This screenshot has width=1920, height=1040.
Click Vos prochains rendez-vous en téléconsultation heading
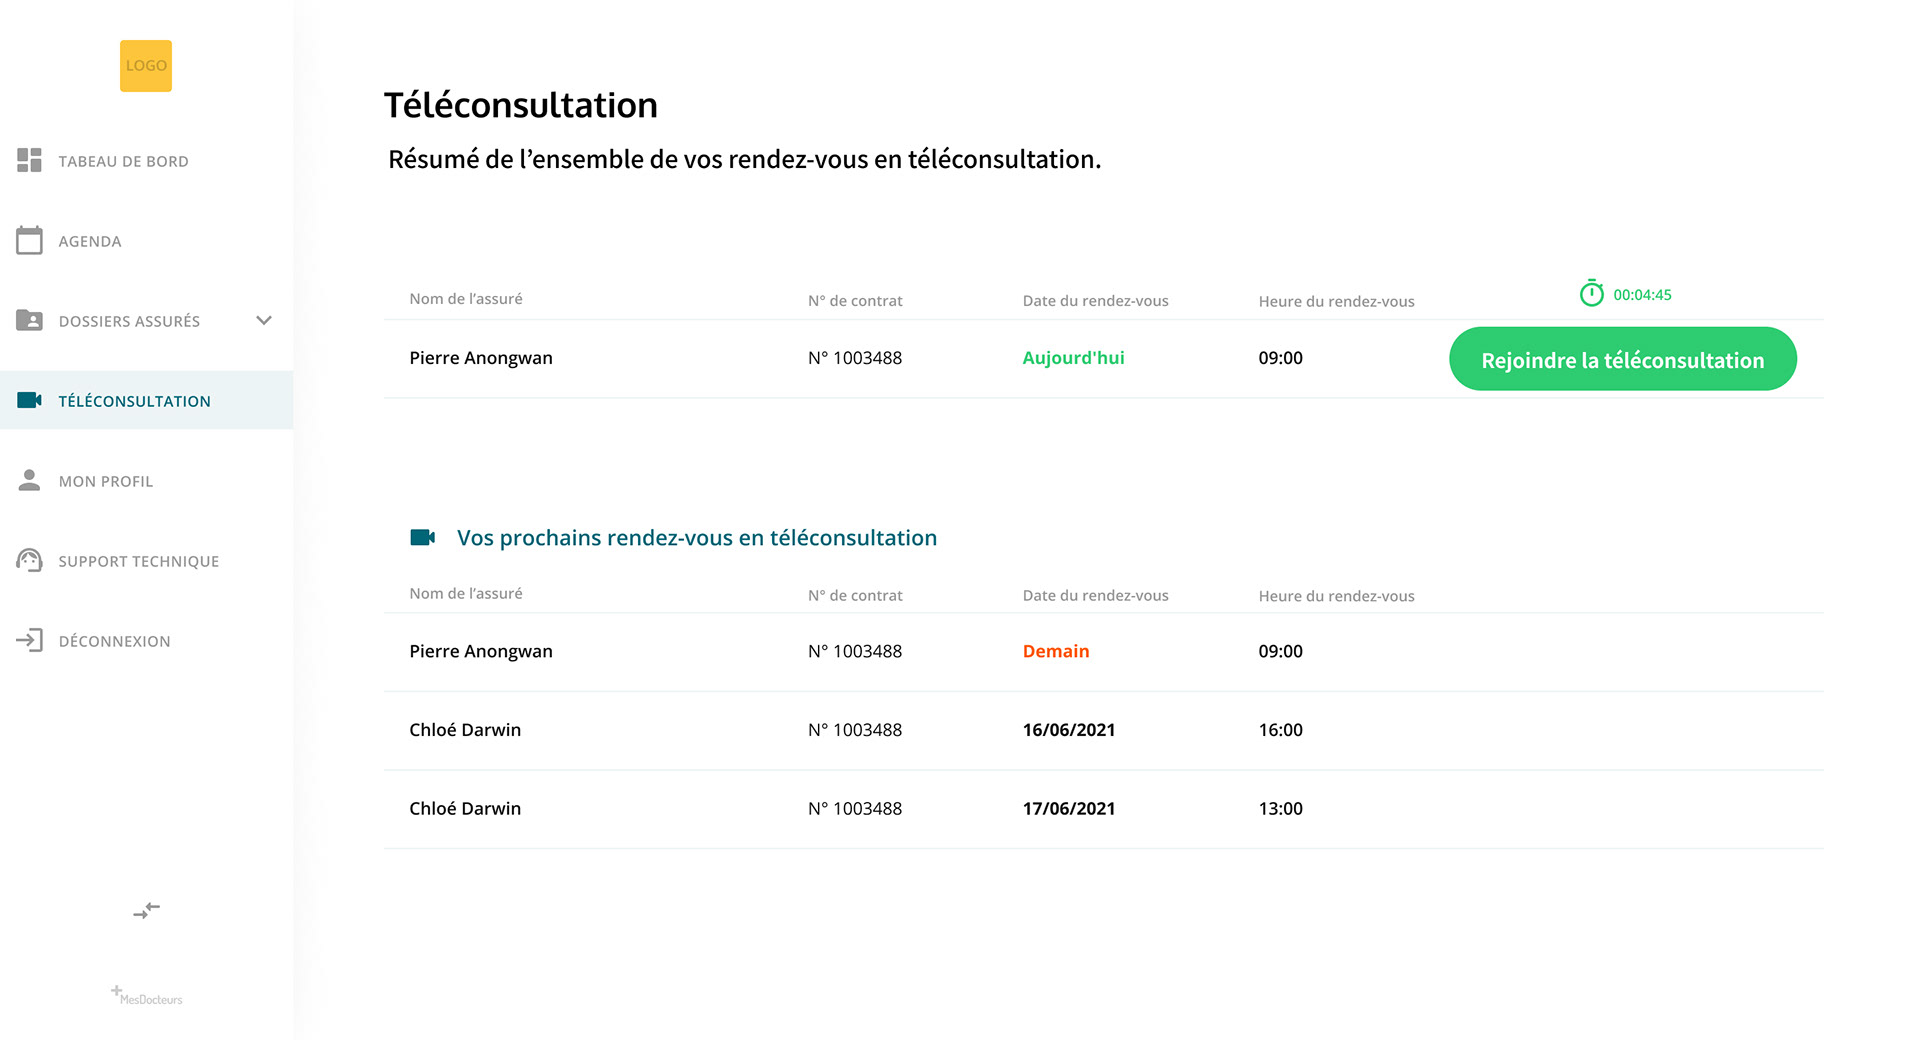(697, 538)
